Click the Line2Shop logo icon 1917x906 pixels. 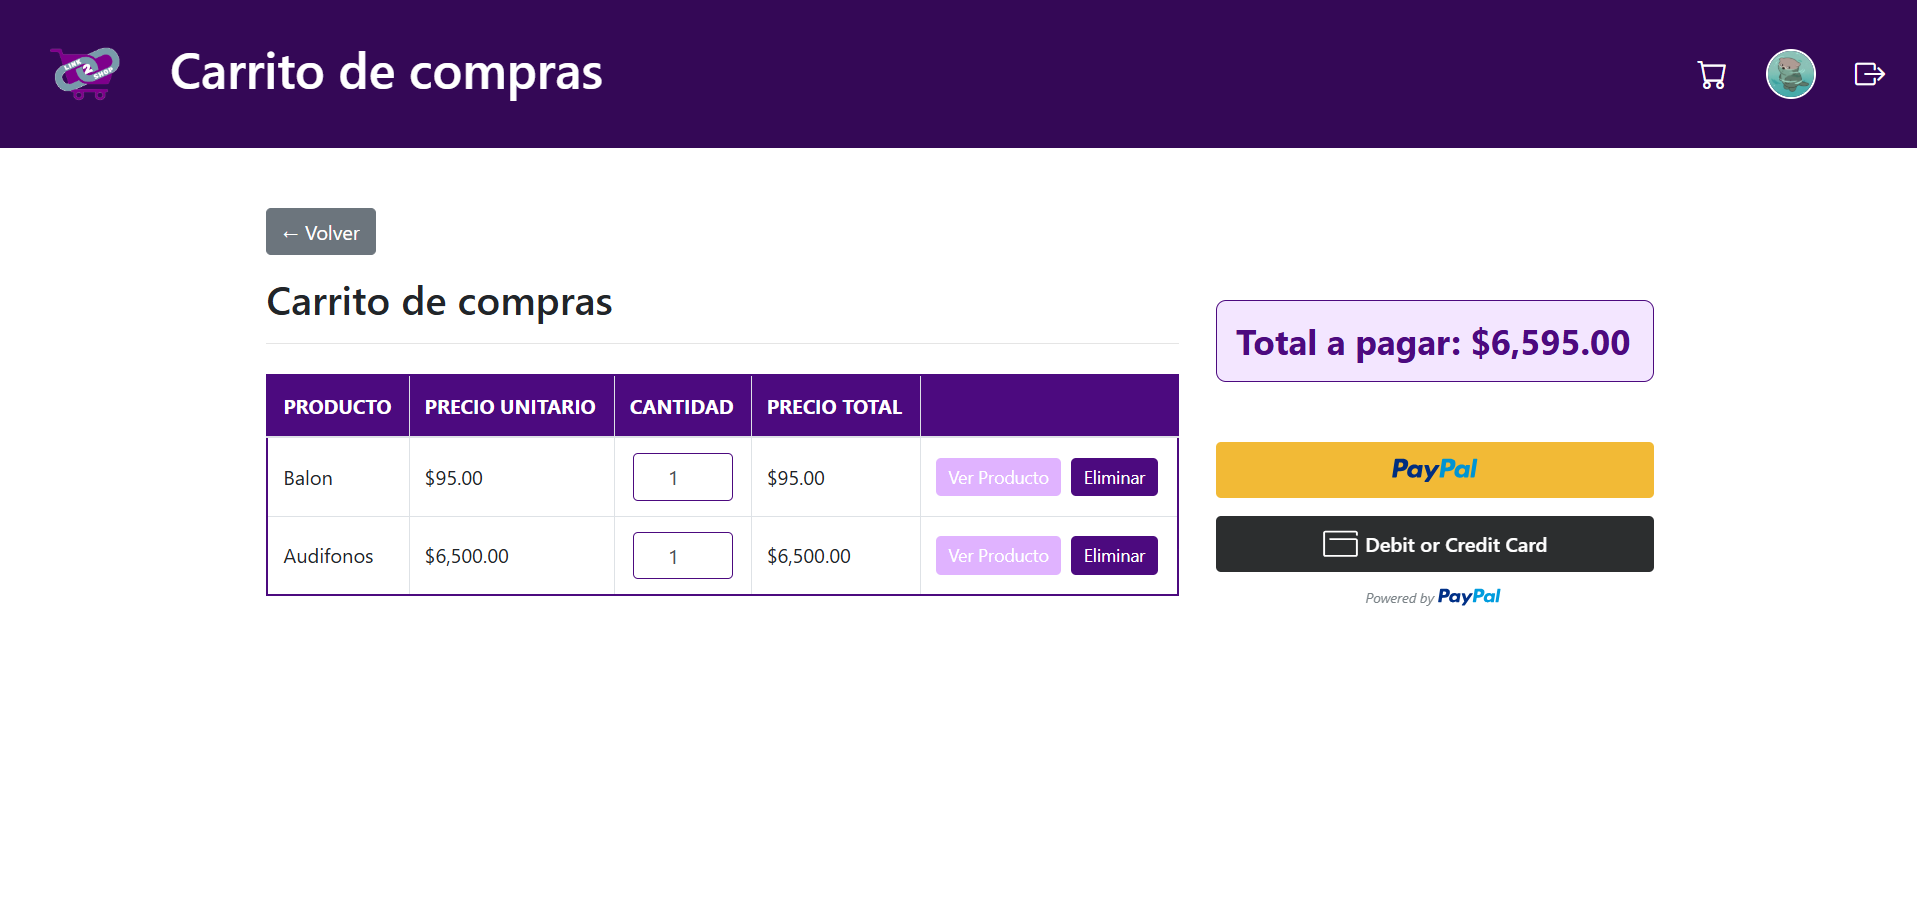click(x=85, y=73)
